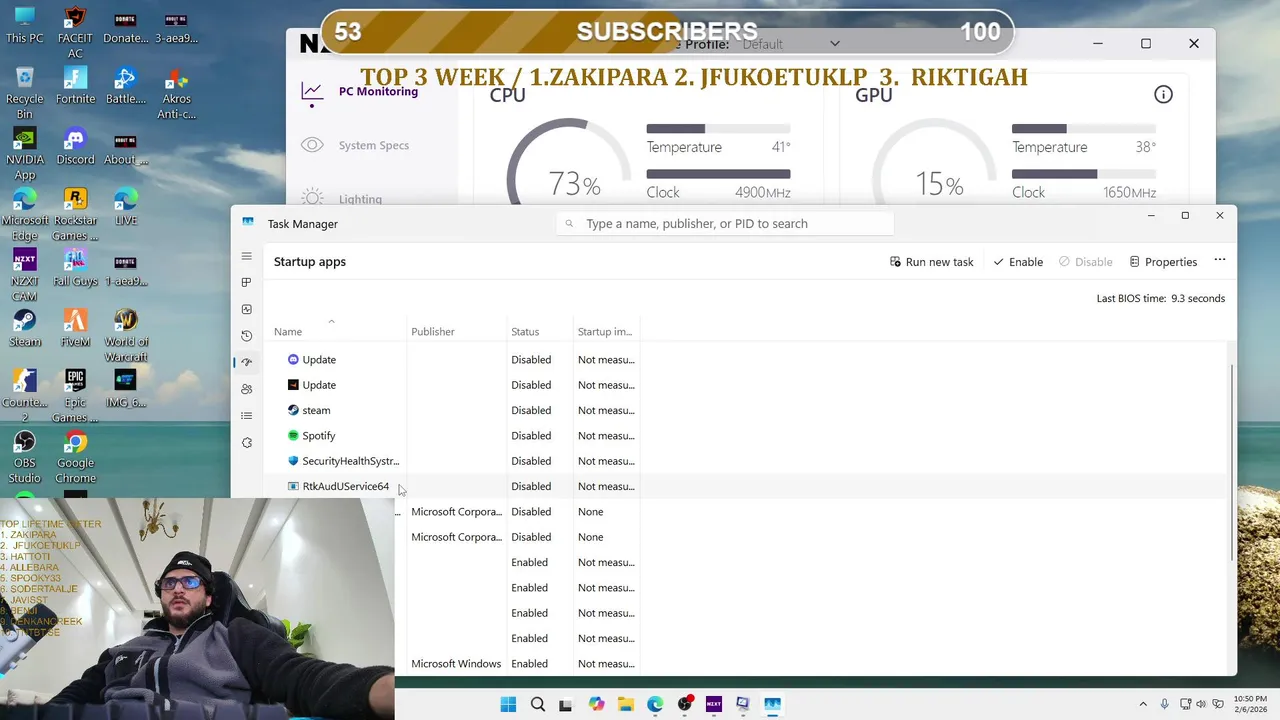Screen dimensions: 1280x720
Task: Select Battle.net desktop shortcut
Action: [126, 85]
